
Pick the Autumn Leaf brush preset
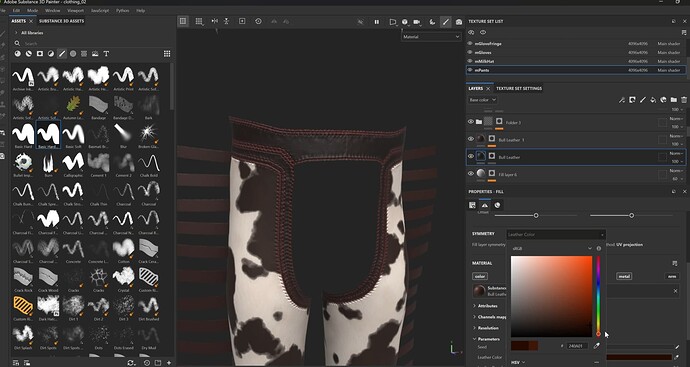(73, 105)
